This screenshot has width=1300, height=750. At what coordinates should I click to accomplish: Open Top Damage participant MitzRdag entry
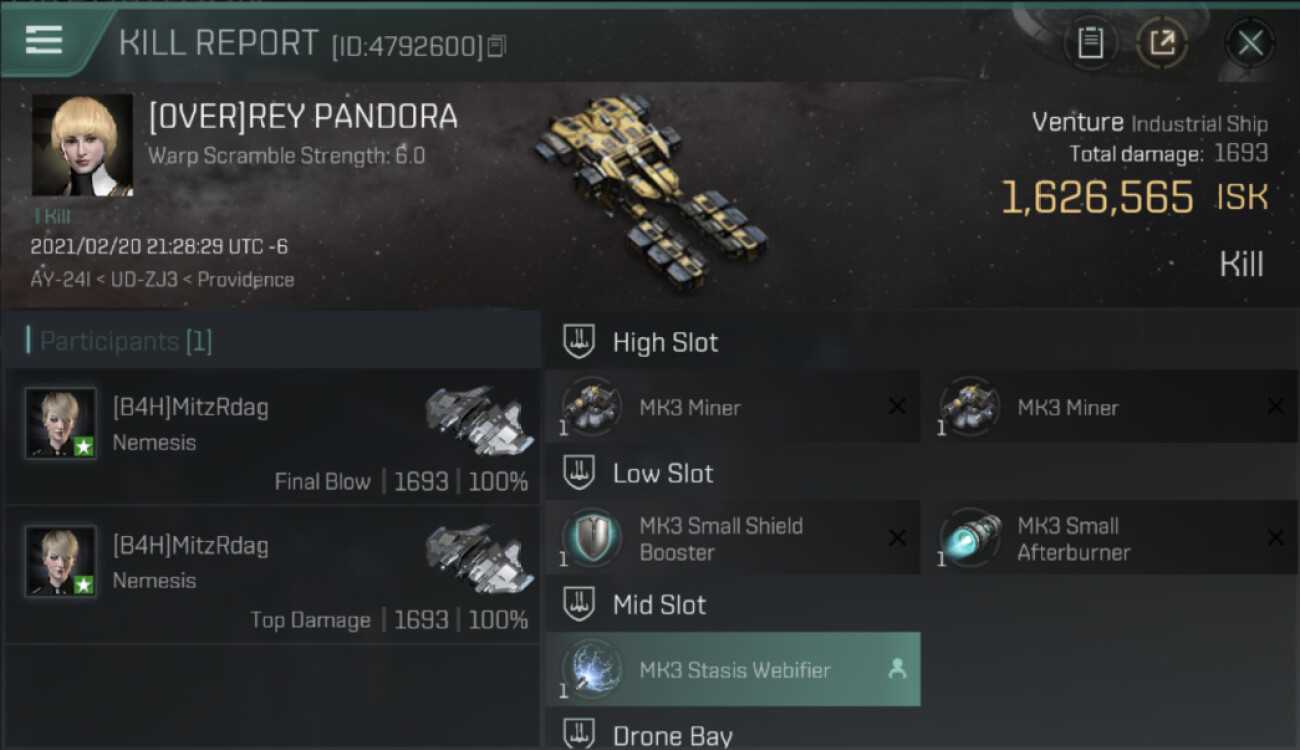tap(271, 575)
